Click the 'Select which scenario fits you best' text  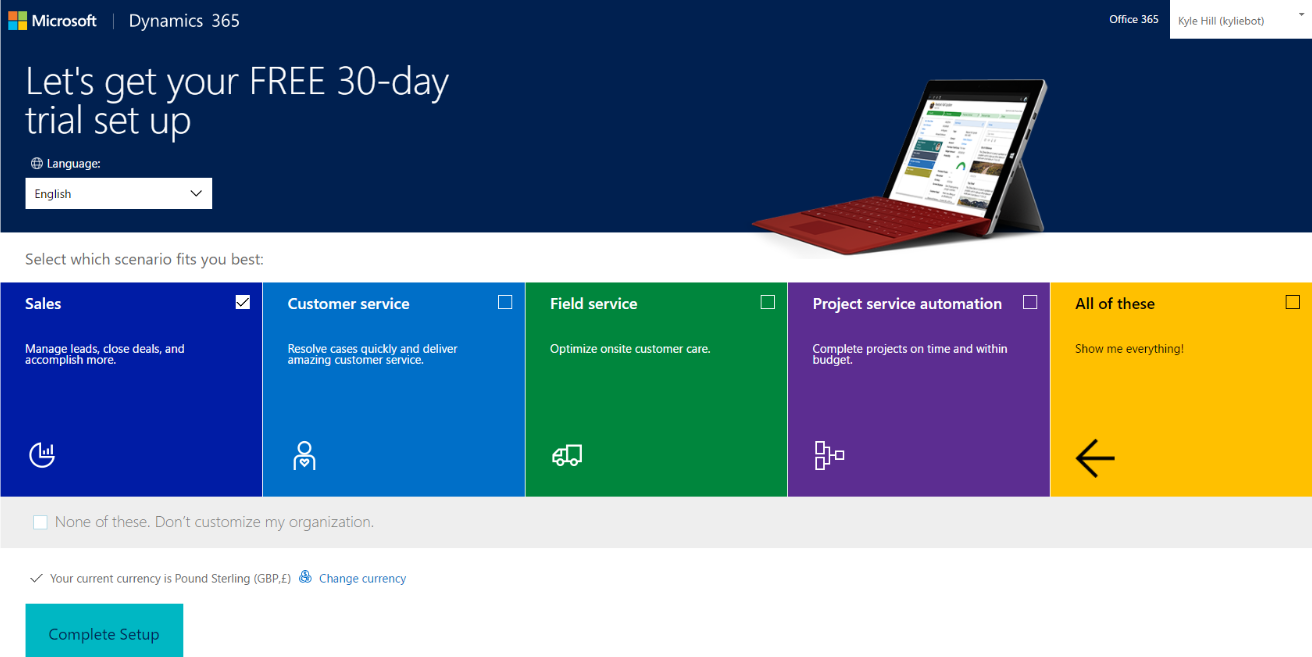tap(144, 260)
